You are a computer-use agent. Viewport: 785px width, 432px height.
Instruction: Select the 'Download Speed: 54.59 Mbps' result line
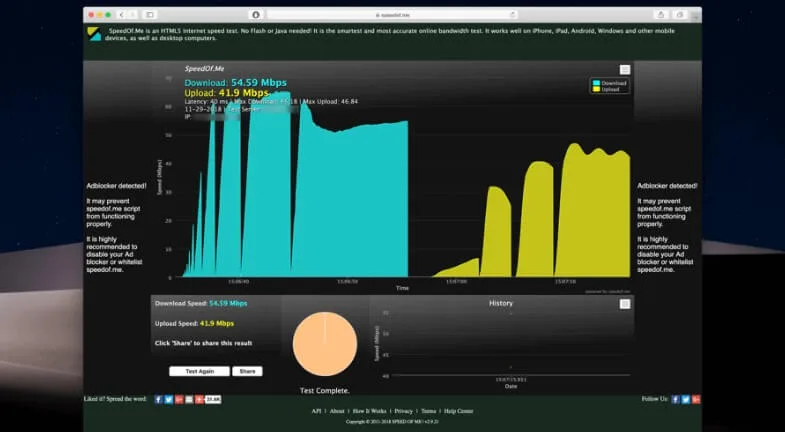click(x=201, y=303)
